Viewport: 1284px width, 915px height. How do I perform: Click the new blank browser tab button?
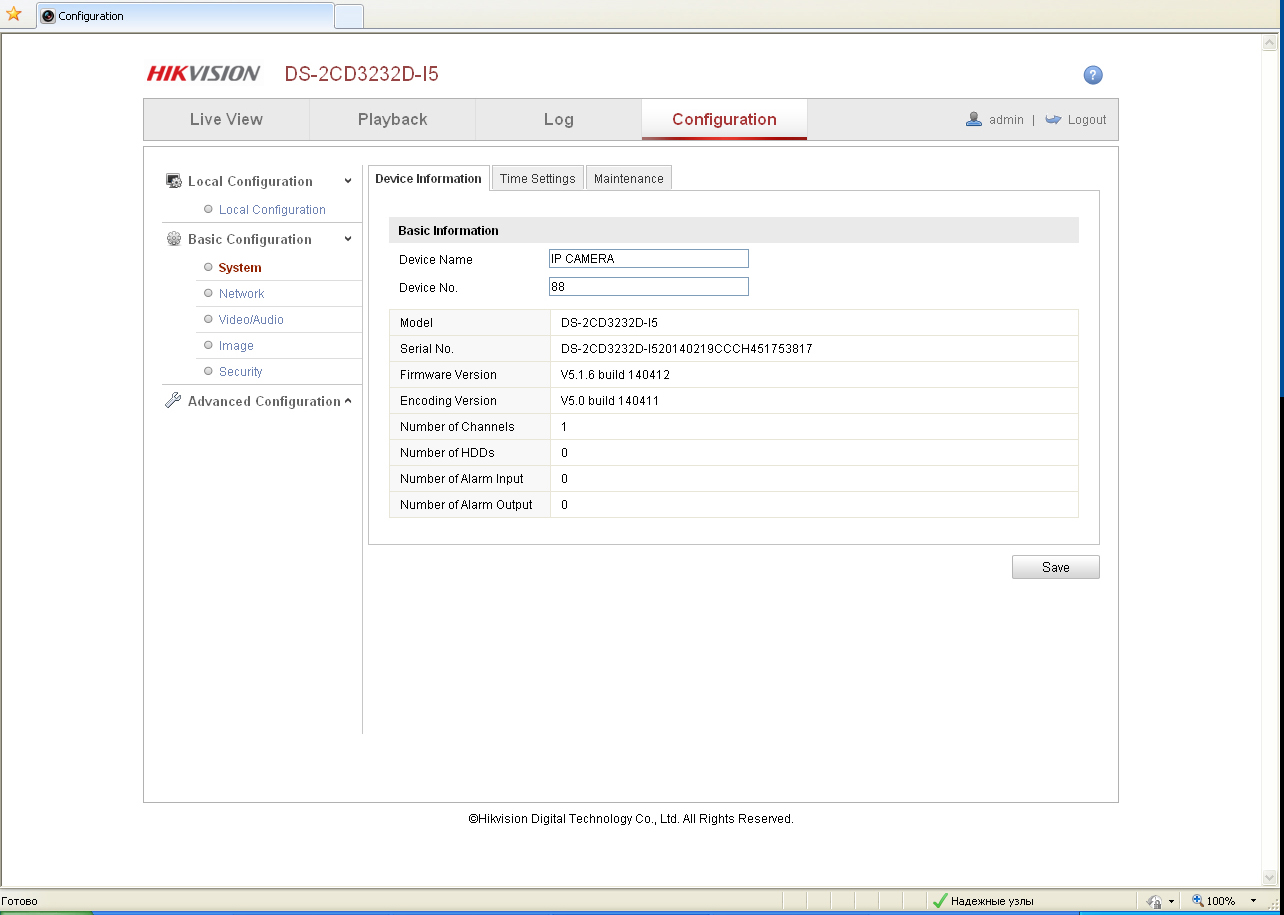(349, 16)
